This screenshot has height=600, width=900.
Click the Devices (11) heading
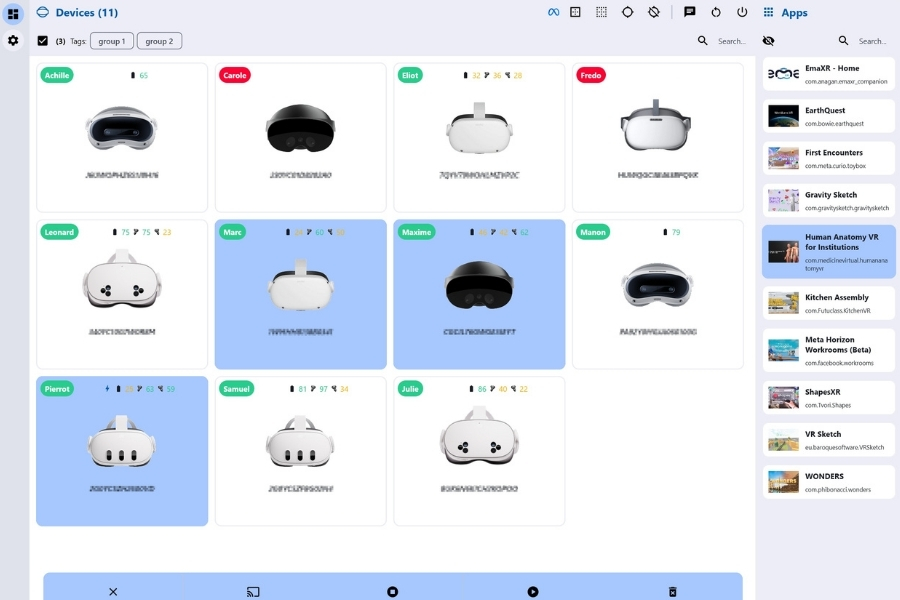coord(87,12)
